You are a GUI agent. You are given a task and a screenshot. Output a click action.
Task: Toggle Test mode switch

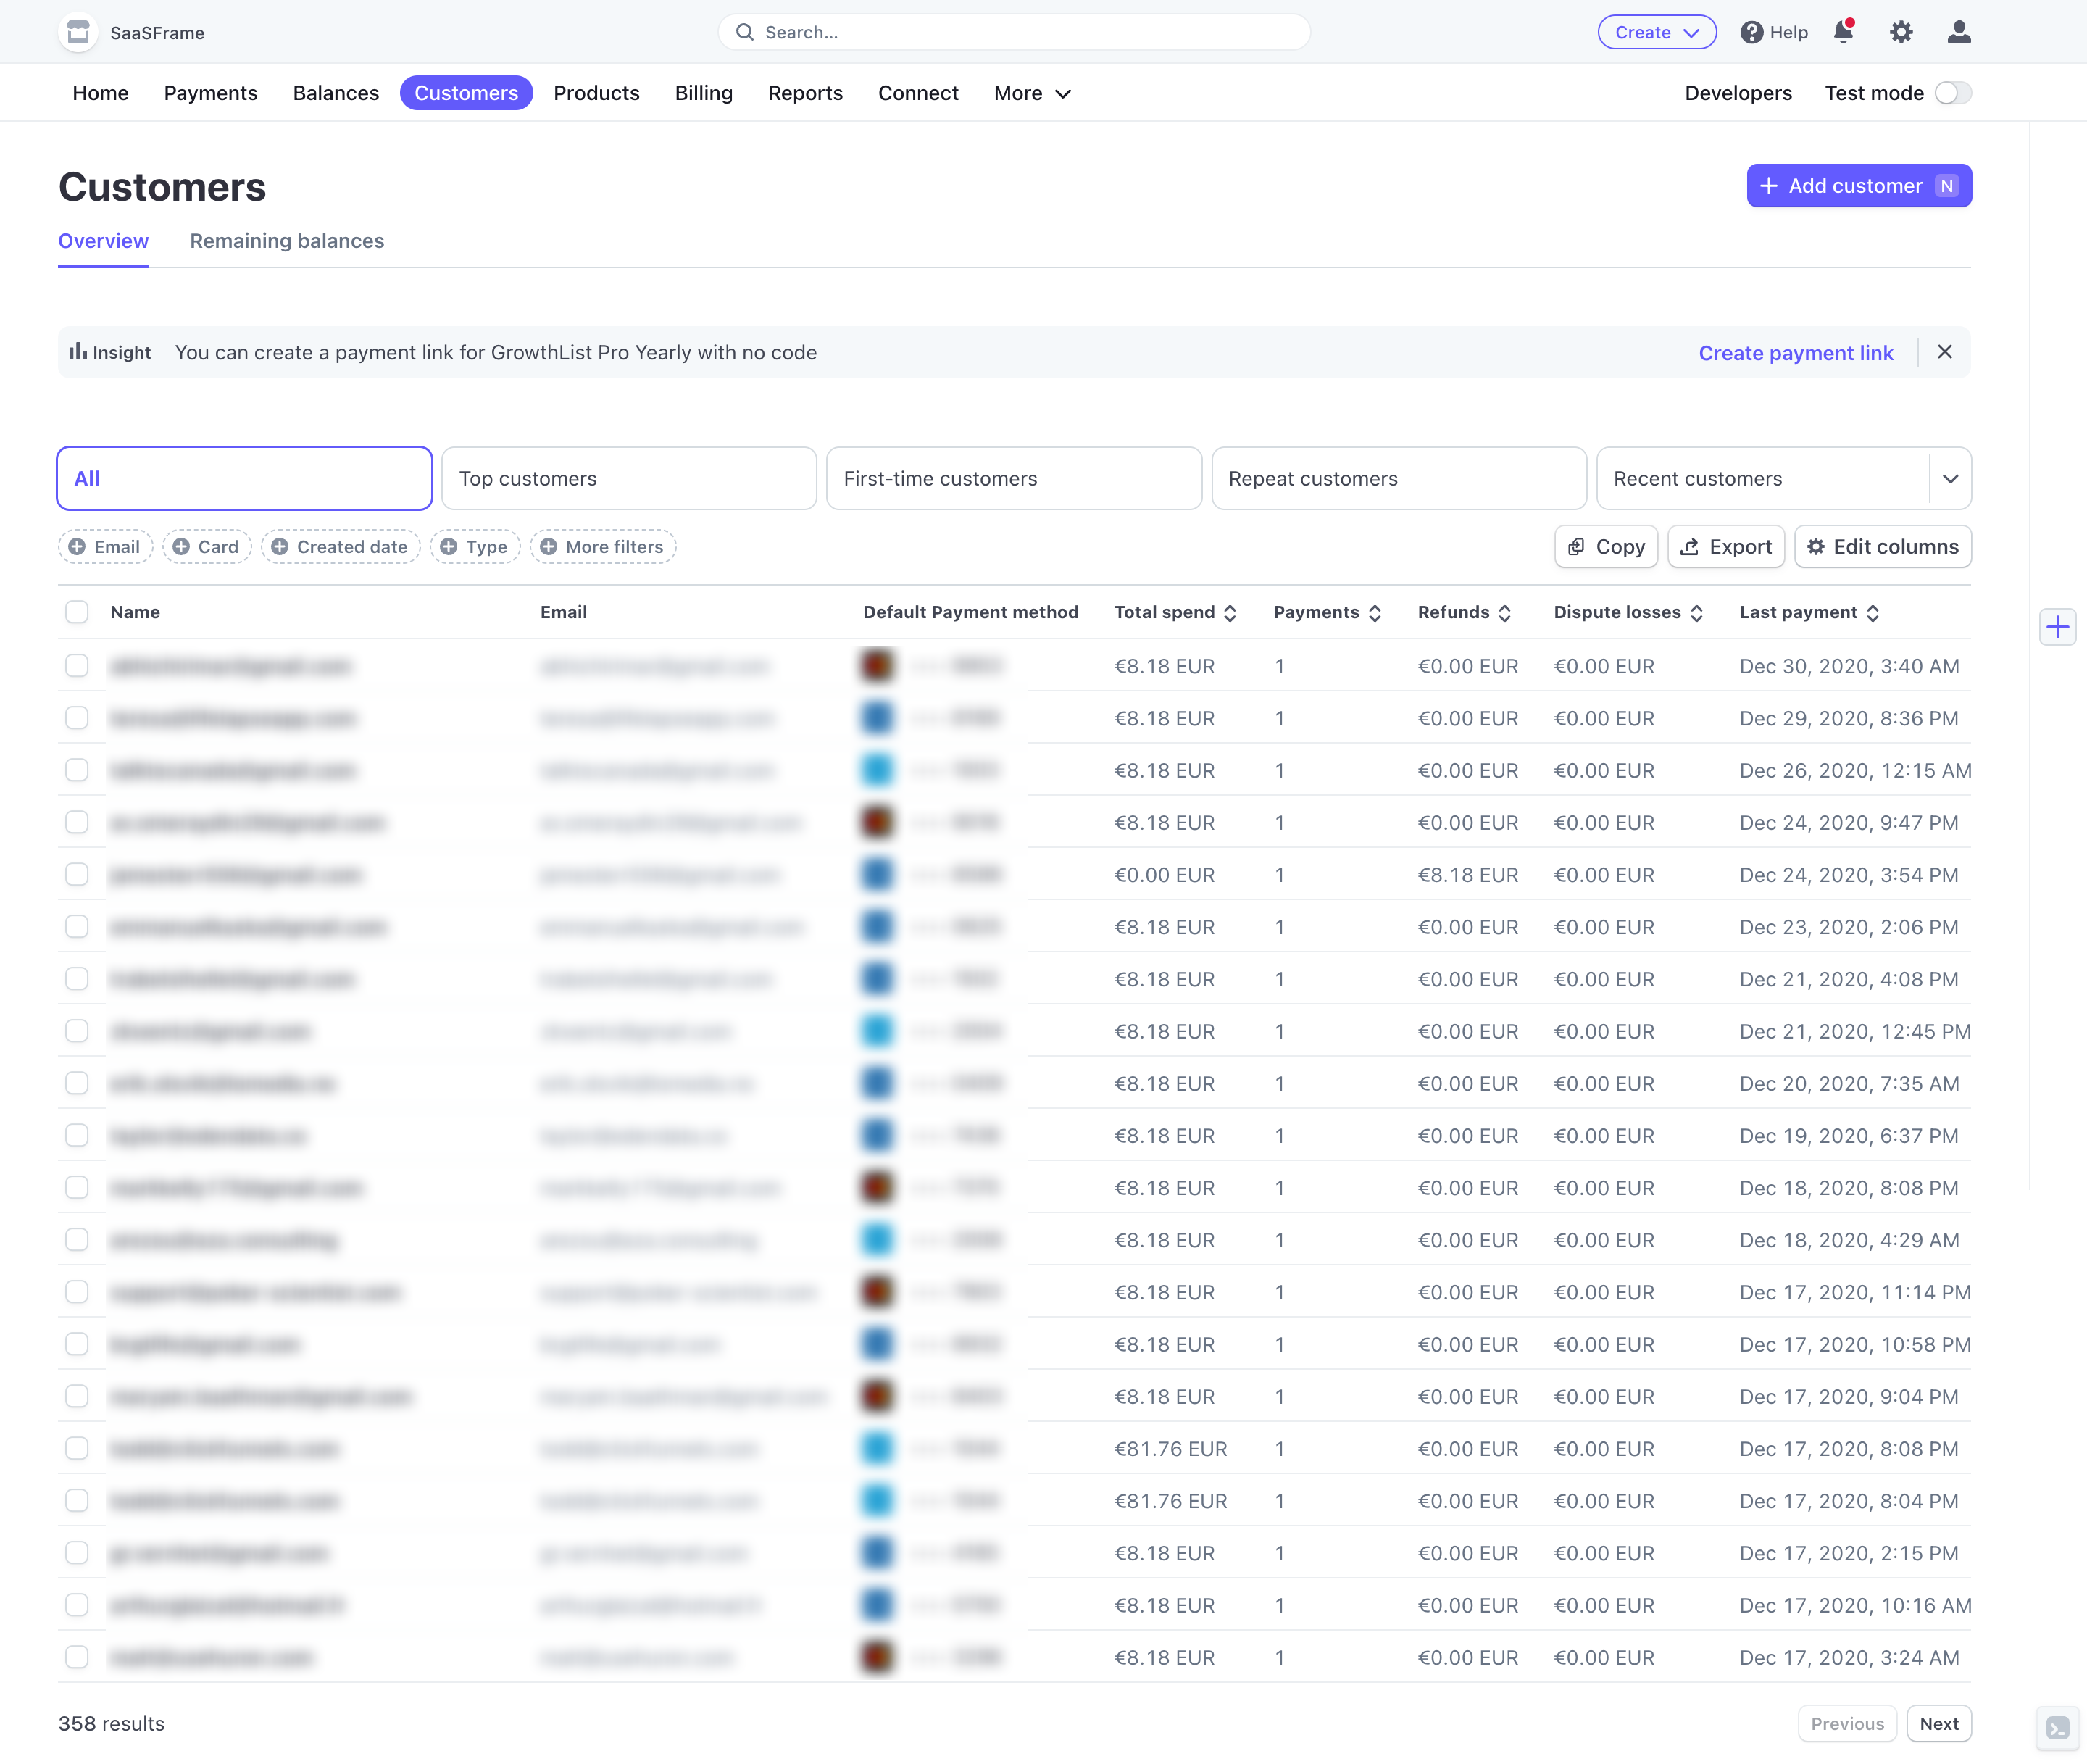tap(1952, 93)
